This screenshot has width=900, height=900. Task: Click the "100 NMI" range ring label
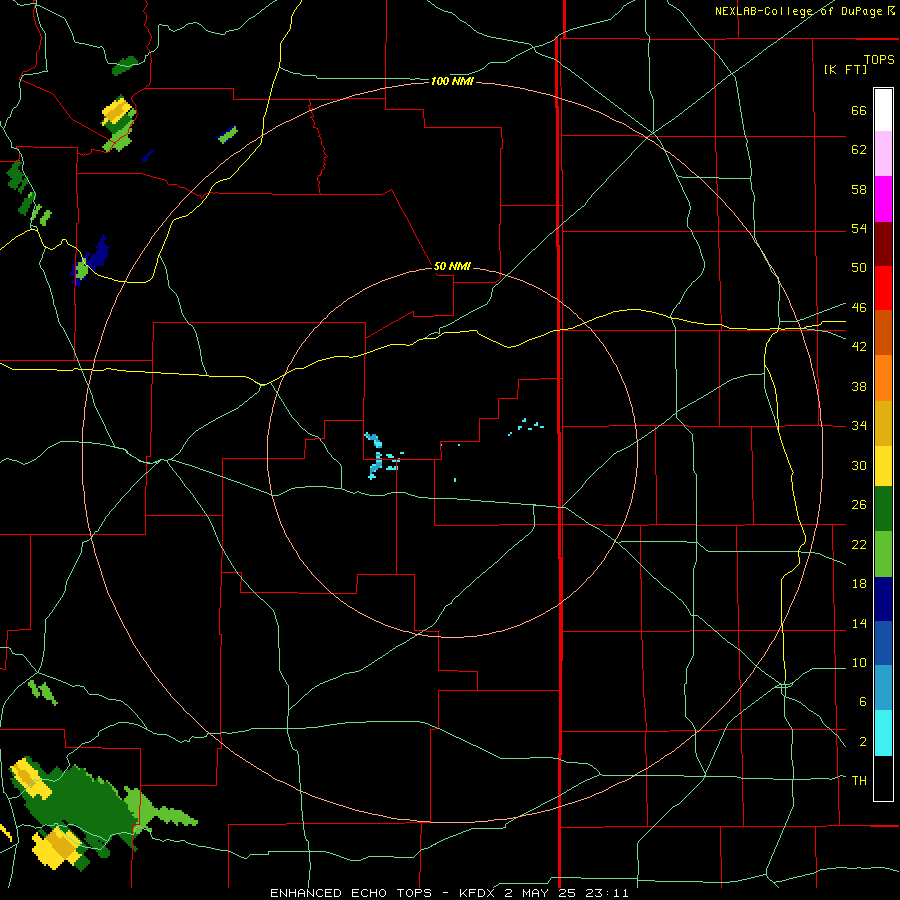(x=452, y=82)
